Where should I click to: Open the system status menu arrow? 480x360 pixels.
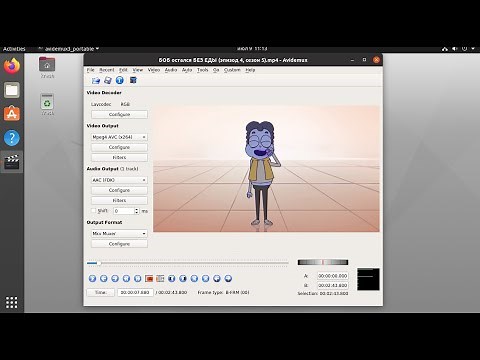(473, 49)
